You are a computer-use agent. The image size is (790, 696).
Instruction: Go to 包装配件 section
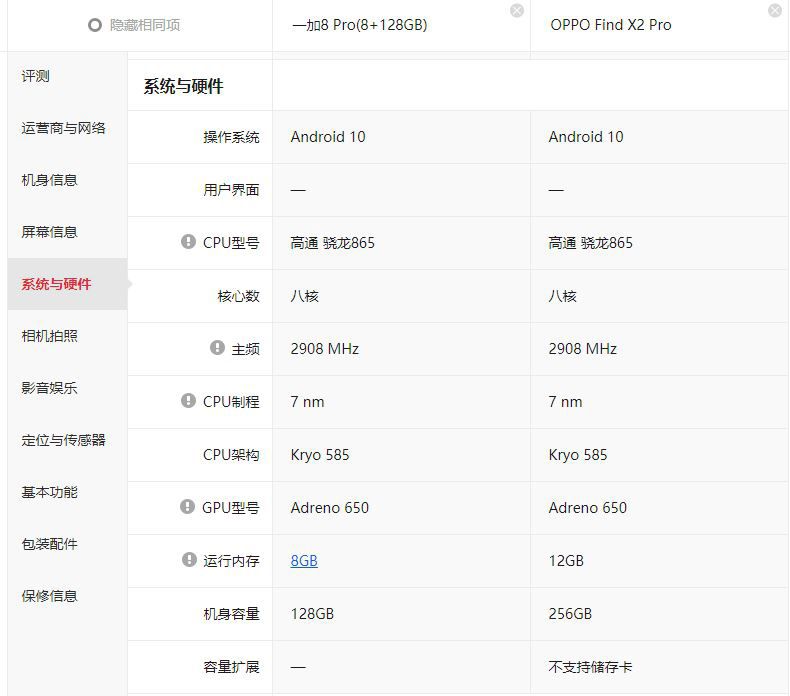pyautogui.click(x=50, y=544)
